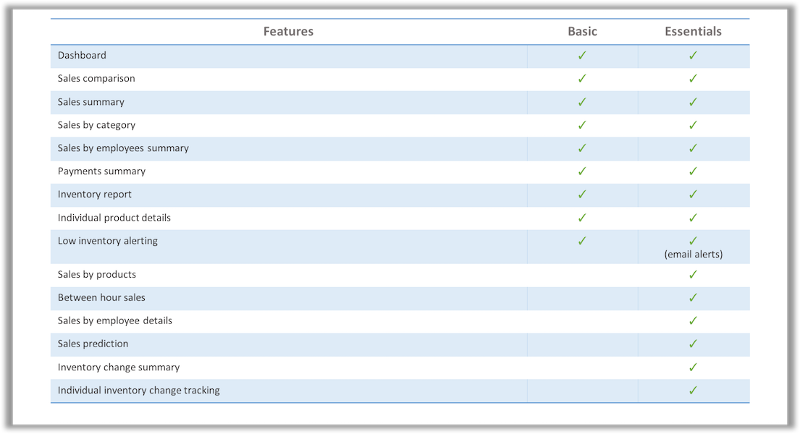Viewport: 800px width, 434px height.
Task: Click the Essentials checkmark for Individual inventory change tracking
Action: point(693,390)
